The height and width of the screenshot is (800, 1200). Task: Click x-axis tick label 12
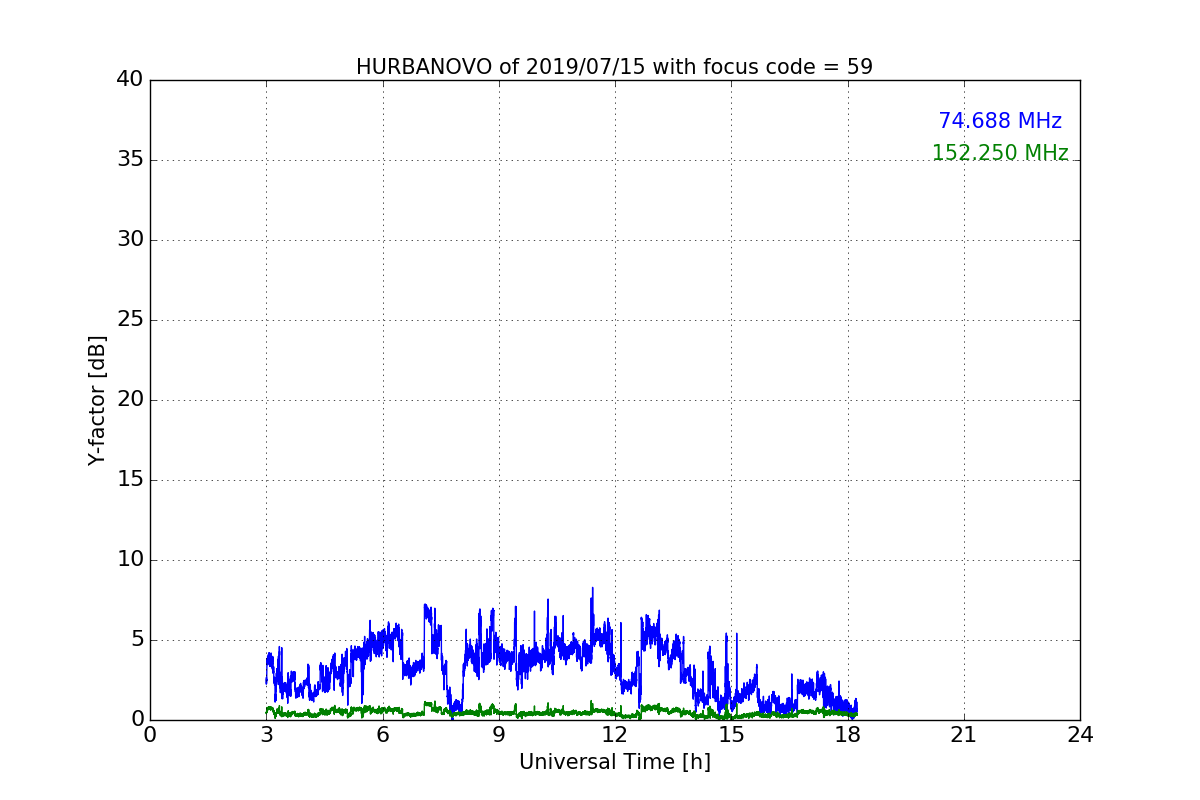coord(615,734)
